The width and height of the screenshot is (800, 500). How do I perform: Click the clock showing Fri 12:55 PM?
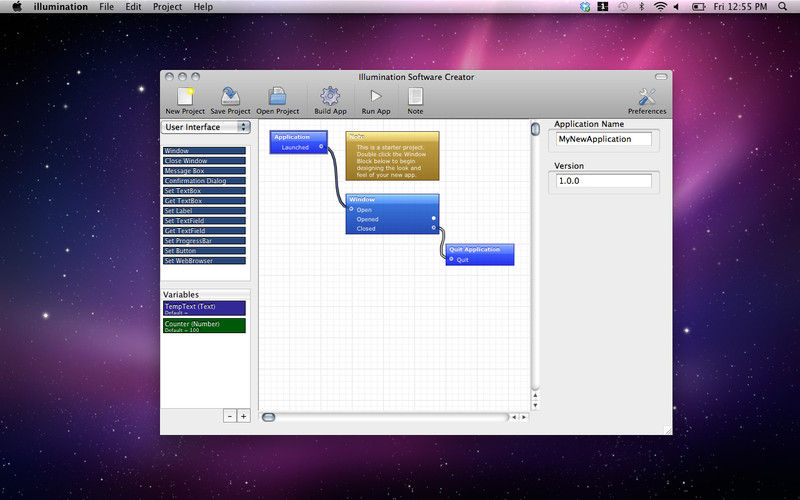pyautogui.click(x=740, y=7)
